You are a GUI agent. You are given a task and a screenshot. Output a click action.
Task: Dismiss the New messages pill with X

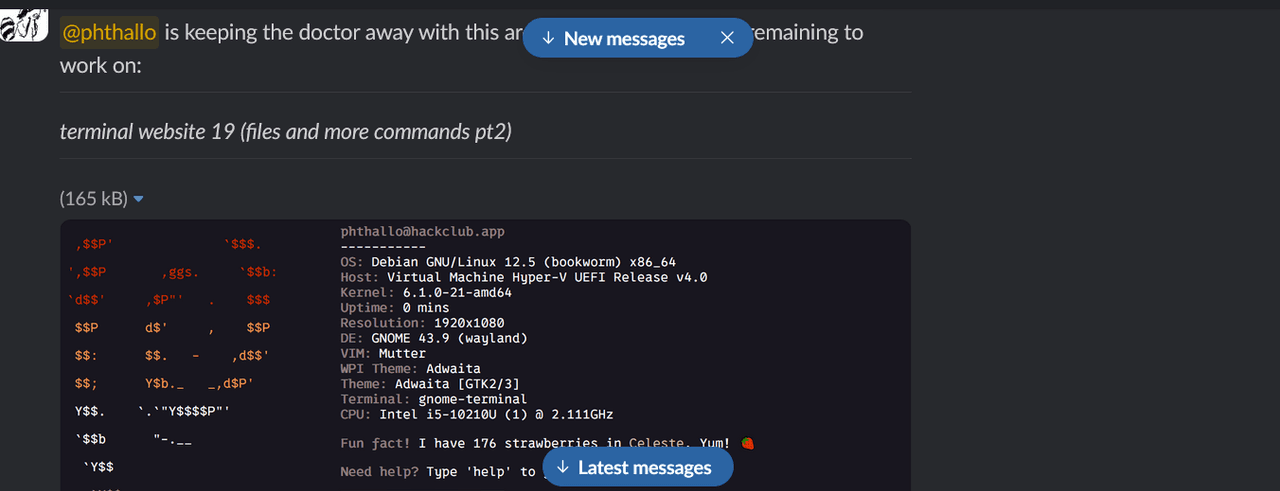[728, 38]
